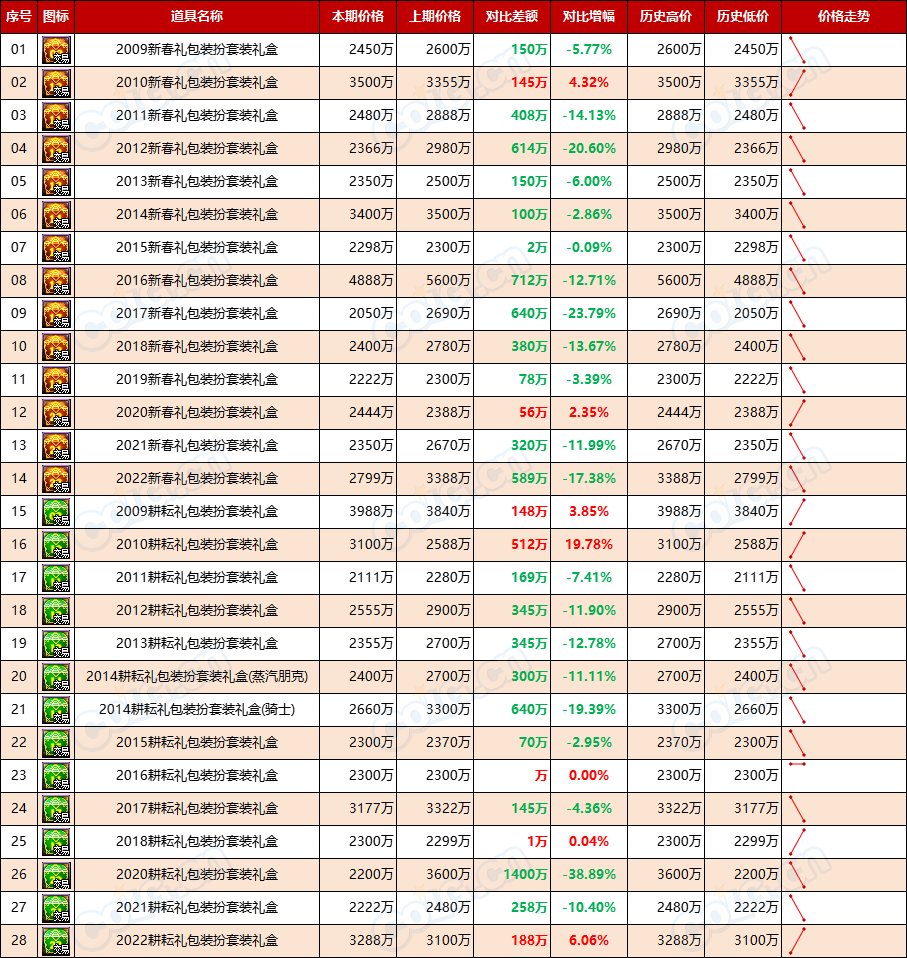Select the -38.89% change cell
The image size is (907, 958).
point(588,874)
